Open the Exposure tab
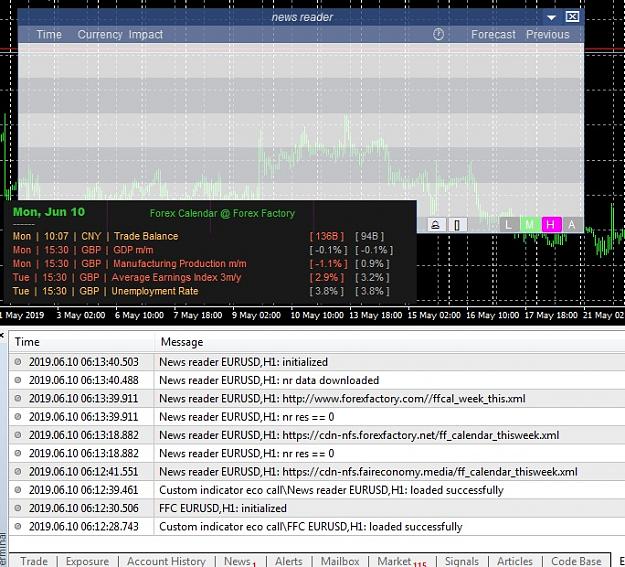The width and height of the screenshot is (625, 567). [x=87, y=561]
